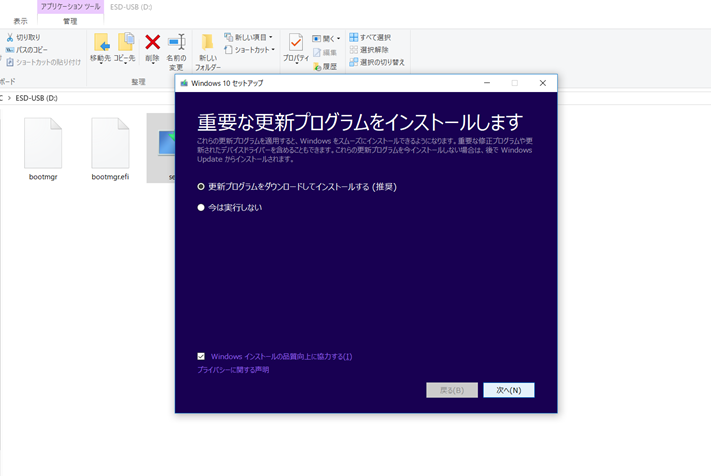Click the Move to (移動先) folder icon
The width and height of the screenshot is (711, 476).
coord(102,42)
